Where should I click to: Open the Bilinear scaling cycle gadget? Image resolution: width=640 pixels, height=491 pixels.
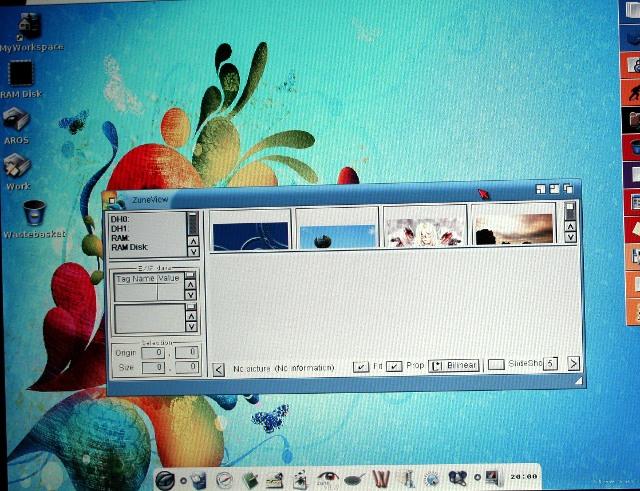454,365
